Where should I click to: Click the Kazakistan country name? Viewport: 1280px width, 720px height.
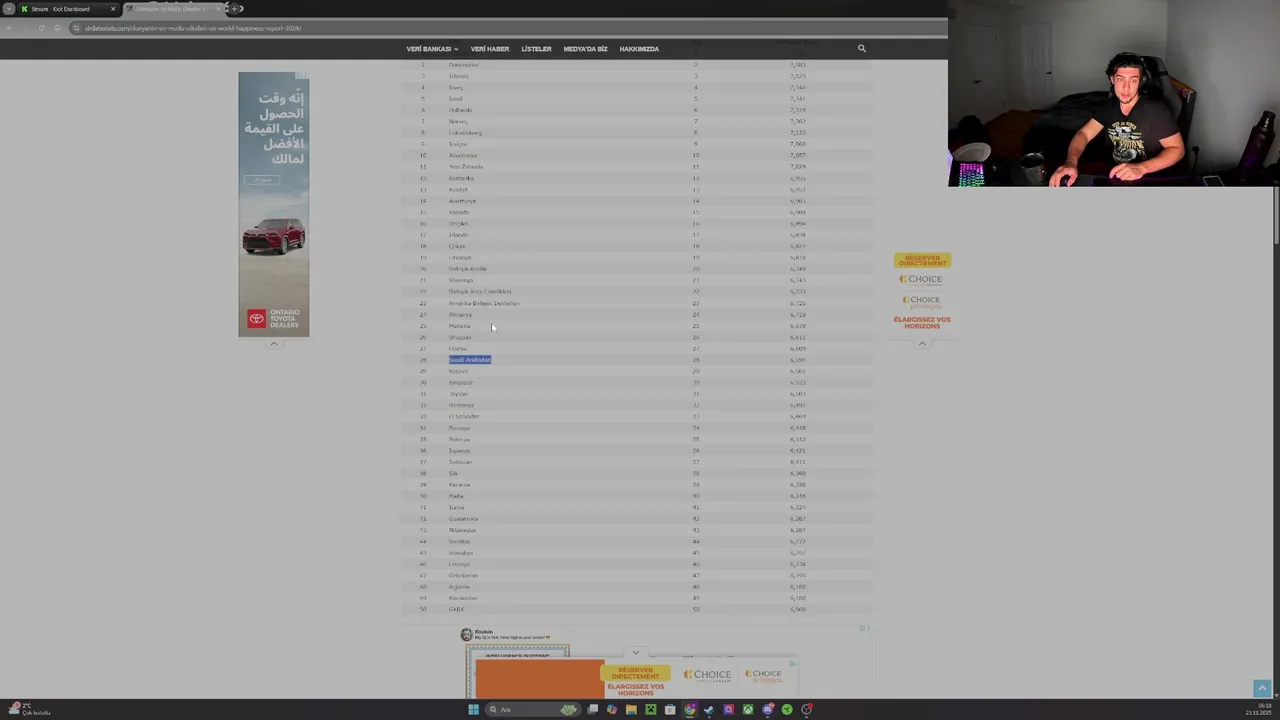coord(463,598)
